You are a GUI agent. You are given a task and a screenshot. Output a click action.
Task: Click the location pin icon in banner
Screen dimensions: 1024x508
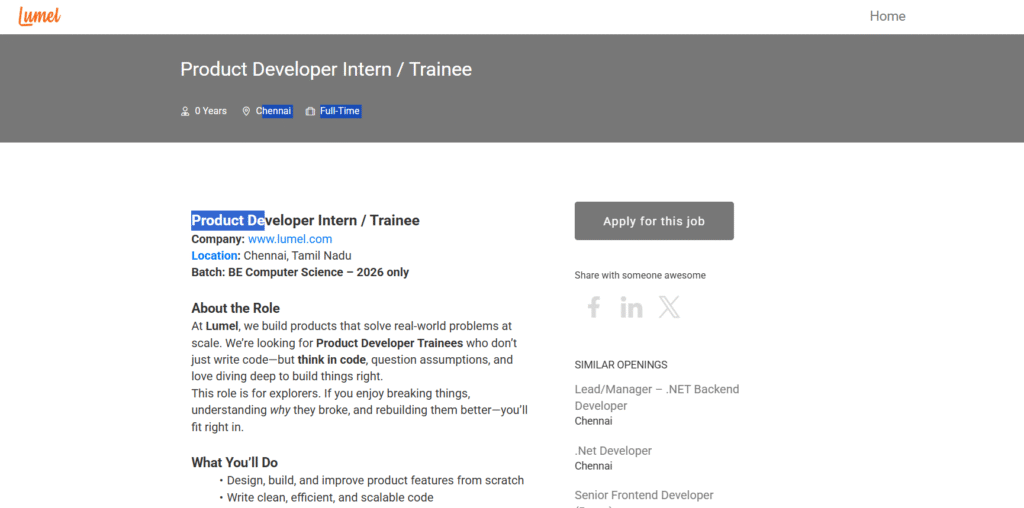point(246,111)
